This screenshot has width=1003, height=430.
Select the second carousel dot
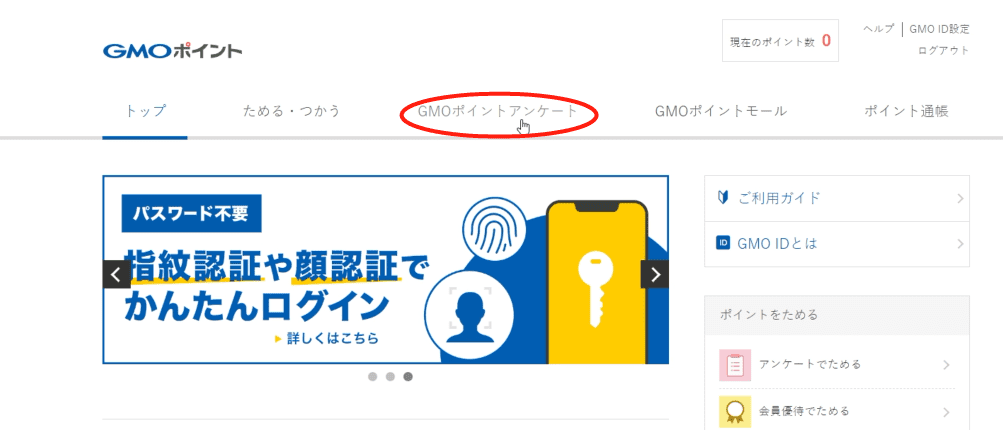390,377
